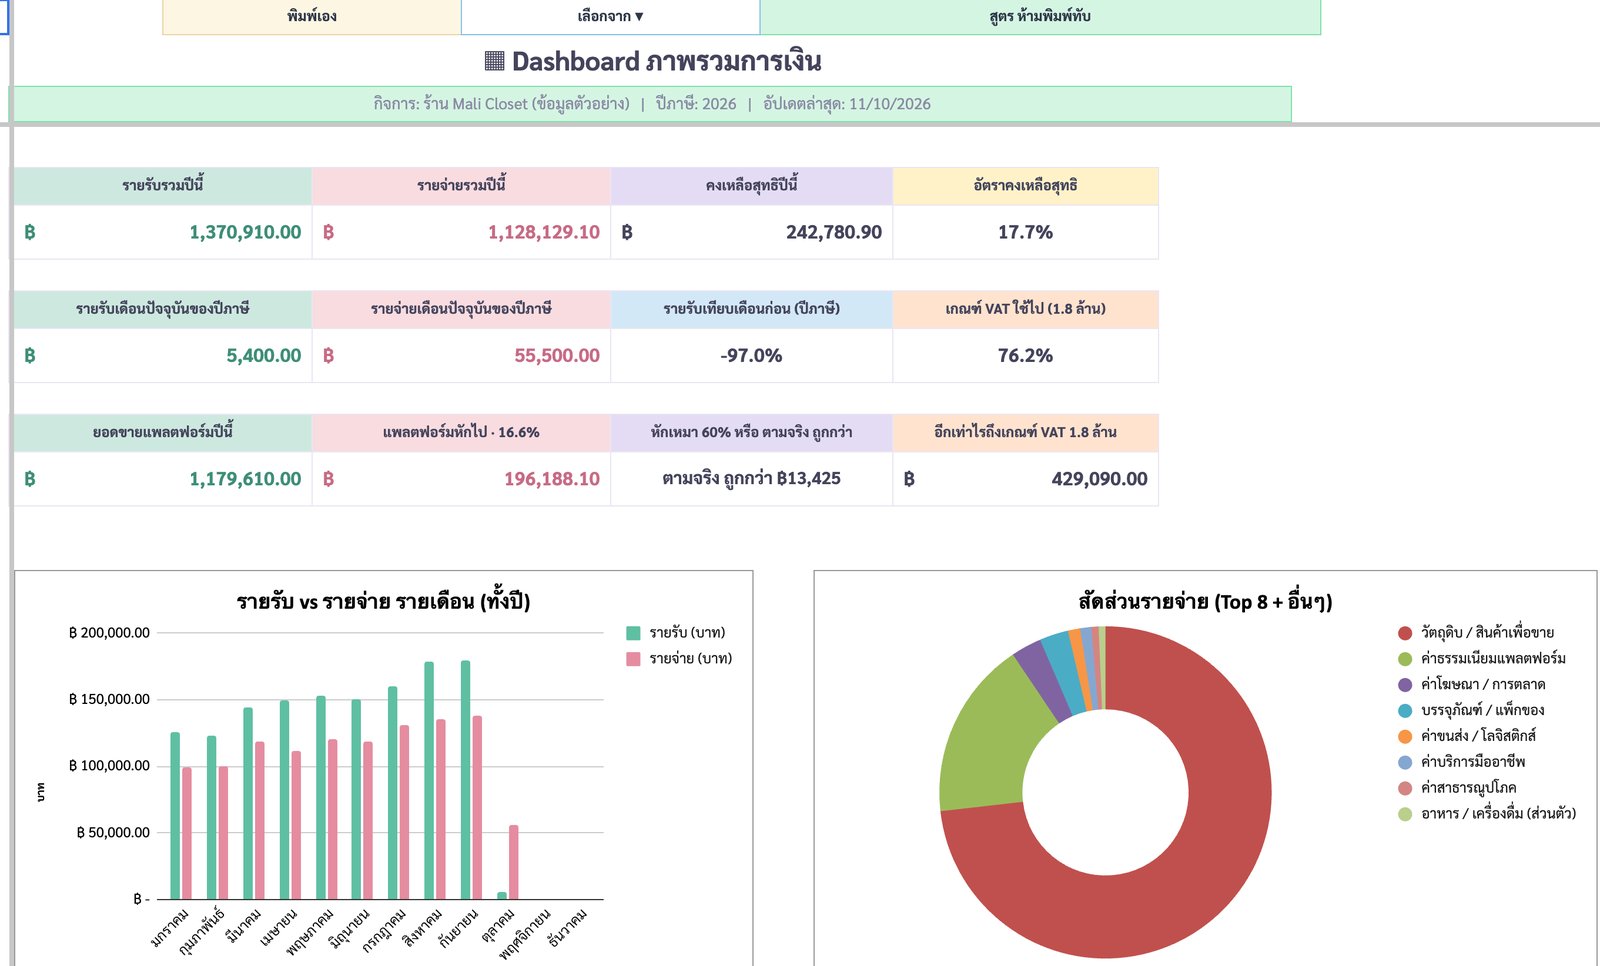Click the current month income value 5,400.00

coord(264,355)
